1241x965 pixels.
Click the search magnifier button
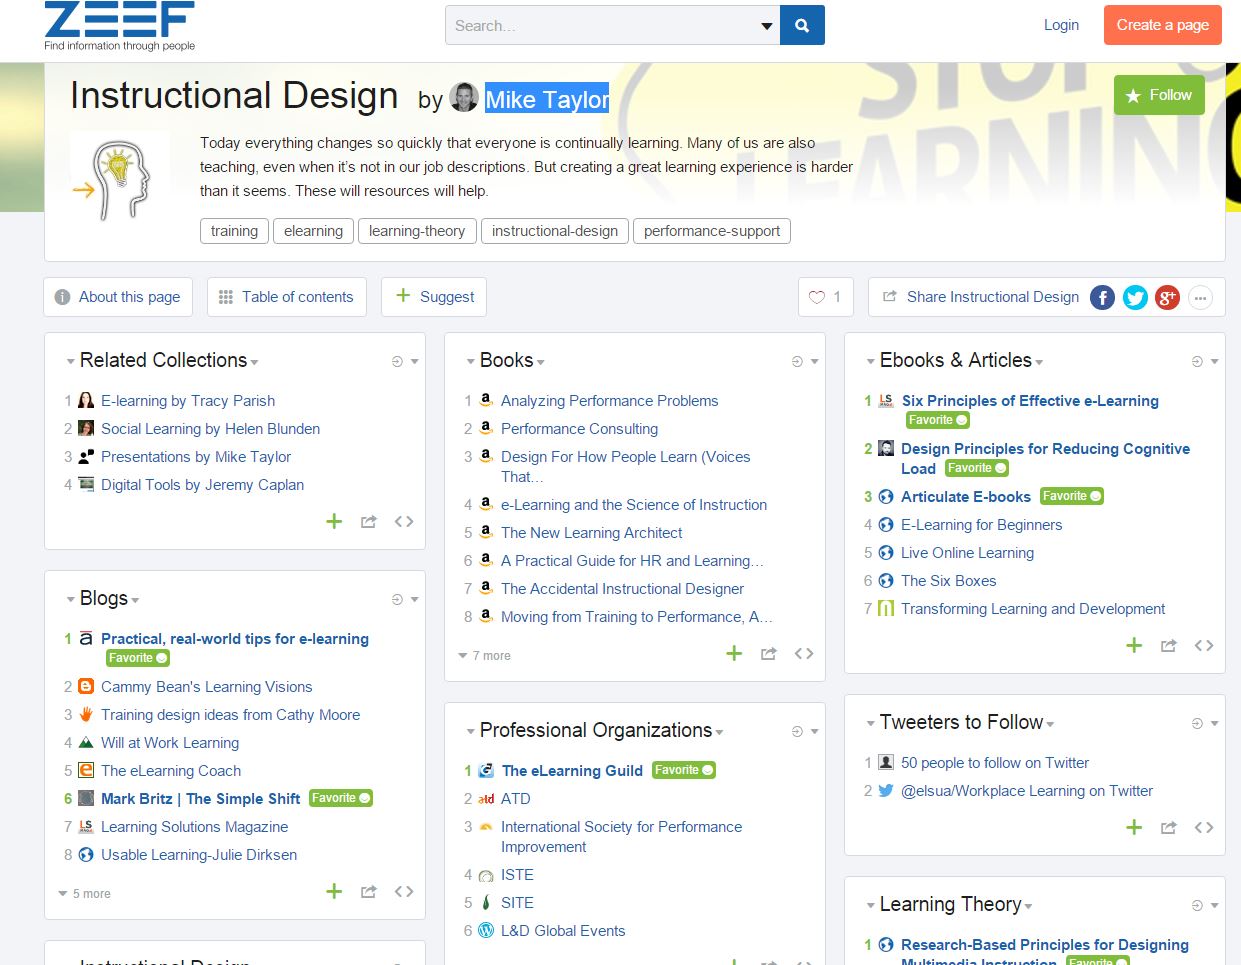click(802, 25)
